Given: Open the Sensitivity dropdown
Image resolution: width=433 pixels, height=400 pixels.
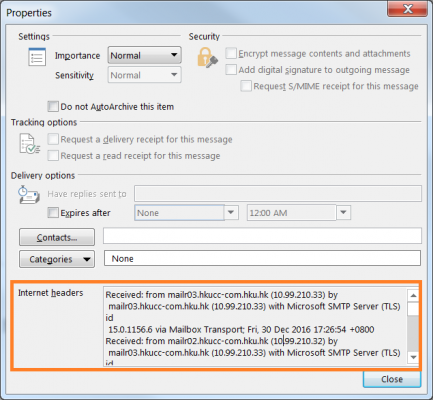Looking at the screenshot, I should click(x=145, y=75).
